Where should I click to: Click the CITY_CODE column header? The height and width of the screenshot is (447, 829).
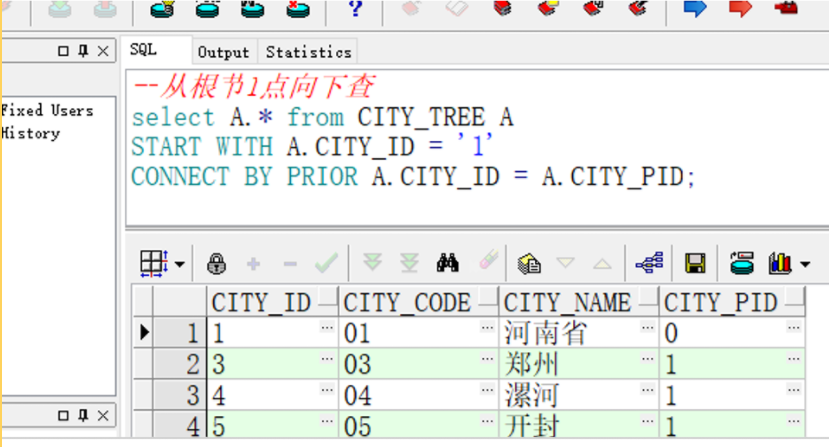[x=418, y=302]
